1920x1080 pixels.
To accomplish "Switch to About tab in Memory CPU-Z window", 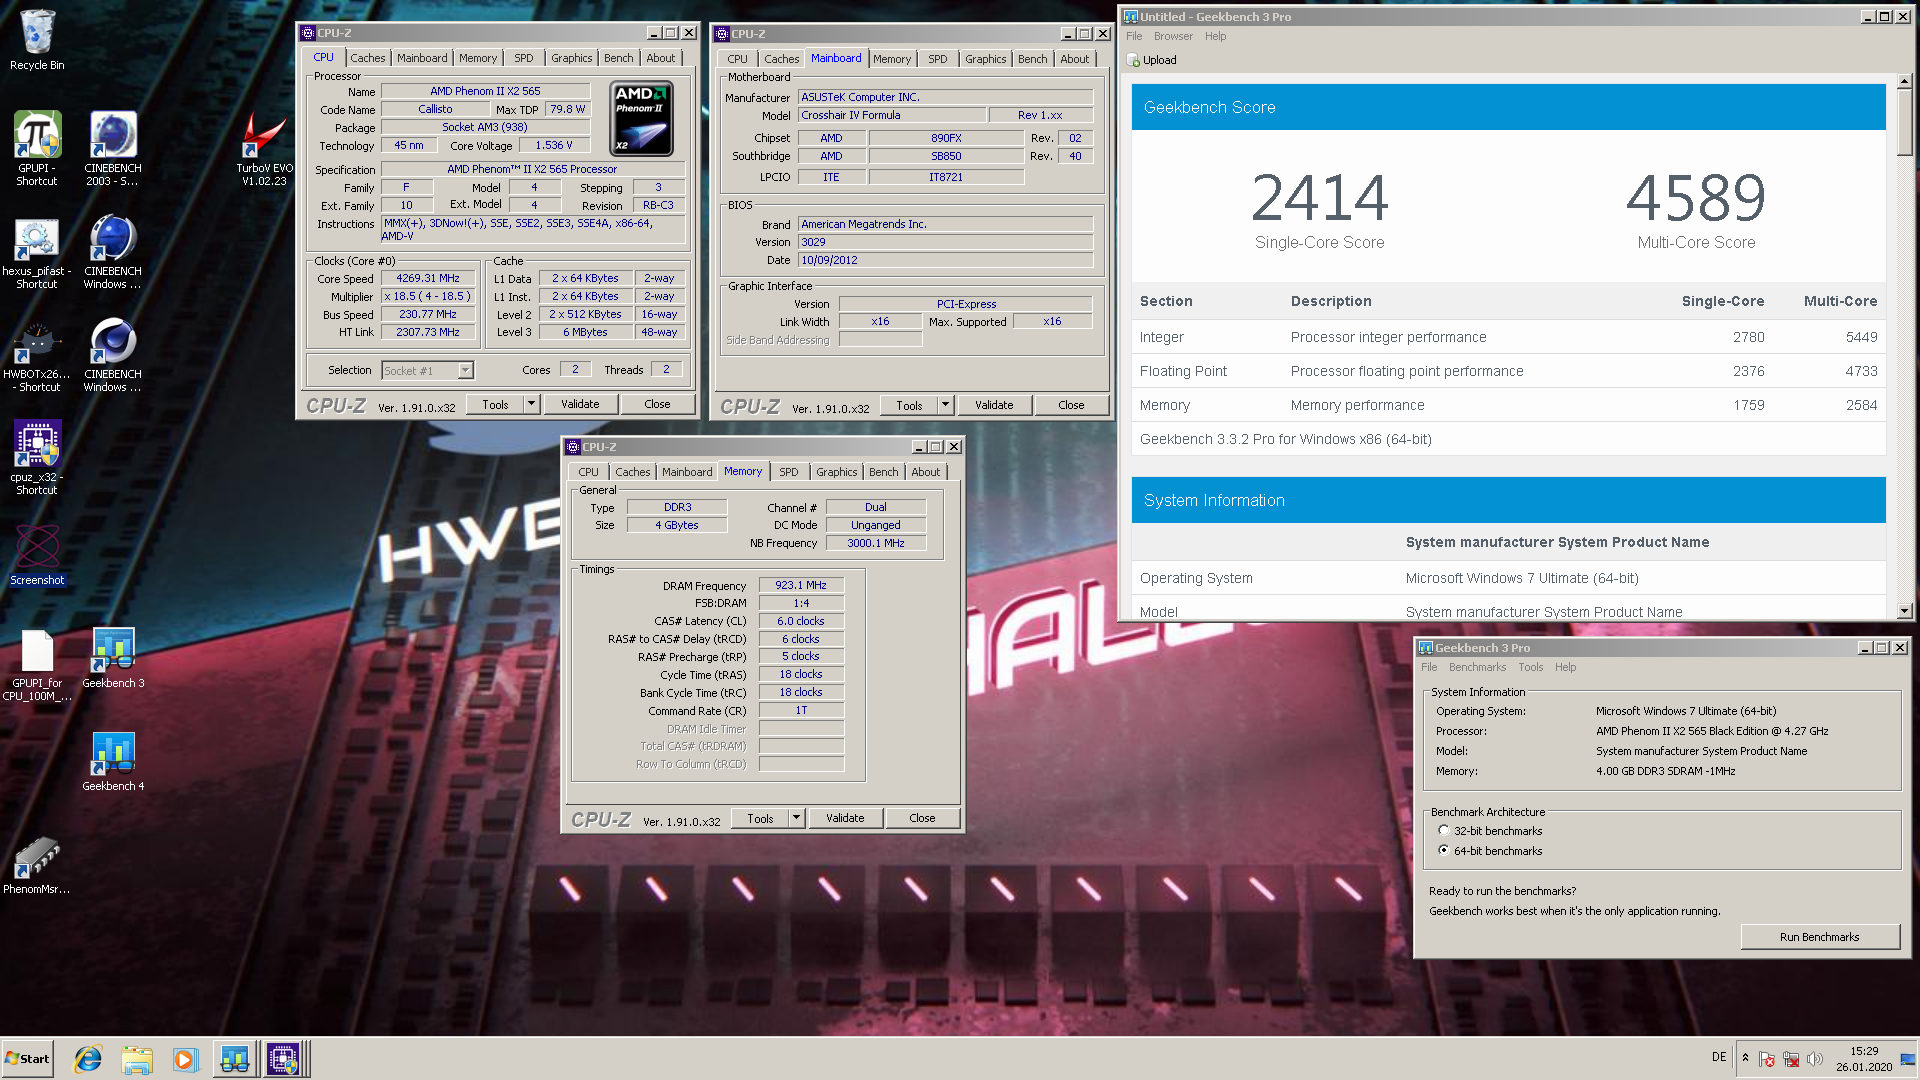I will click(925, 472).
